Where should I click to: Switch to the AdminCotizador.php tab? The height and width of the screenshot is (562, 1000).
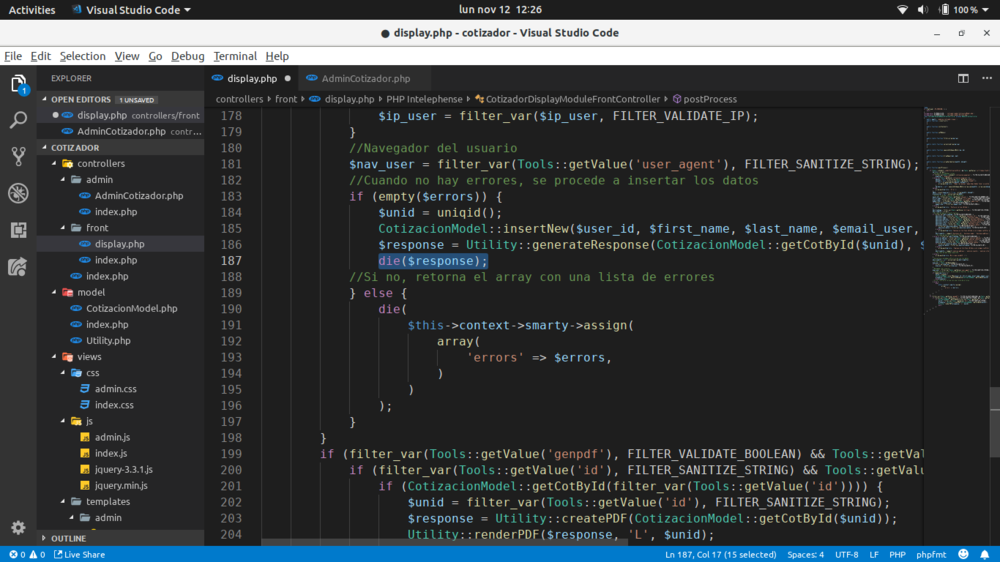365,78
